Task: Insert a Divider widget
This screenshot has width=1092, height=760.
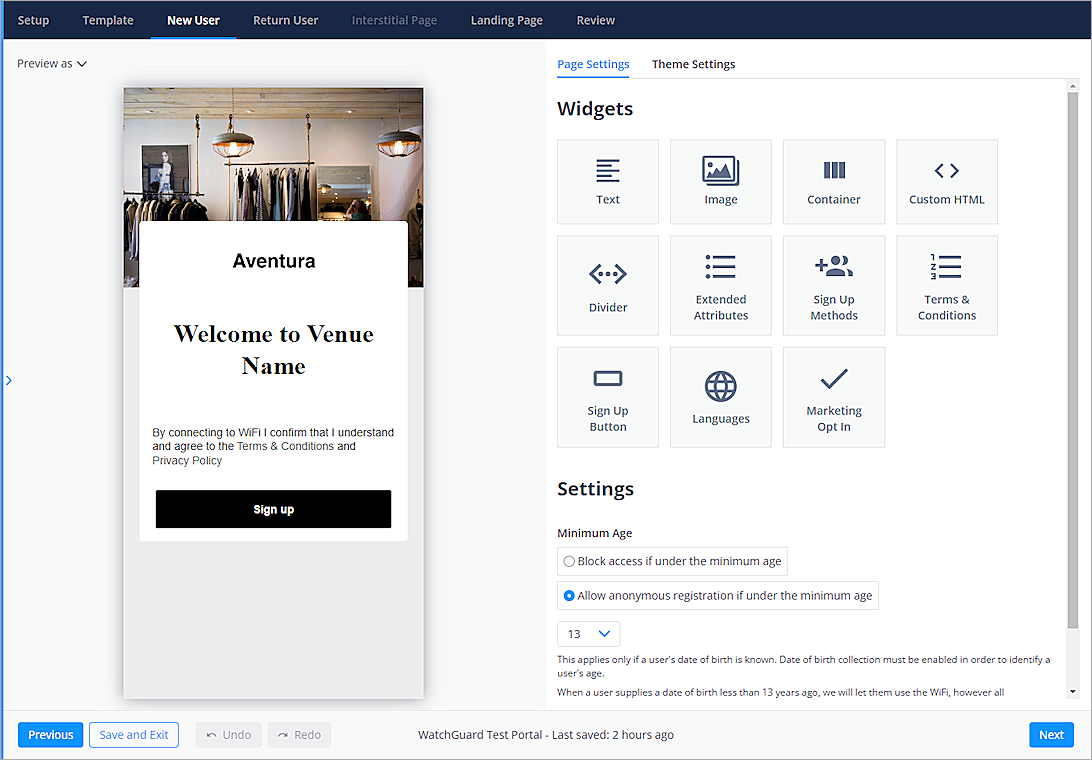Action: 607,285
